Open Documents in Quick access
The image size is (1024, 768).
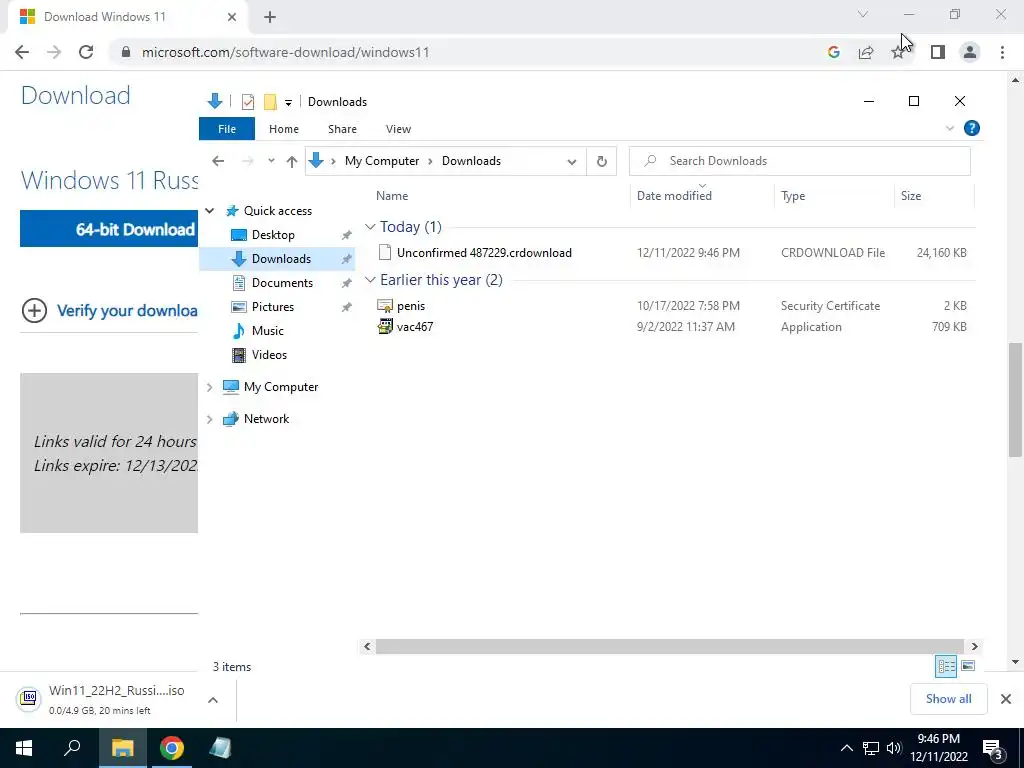(x=282, y=283)
